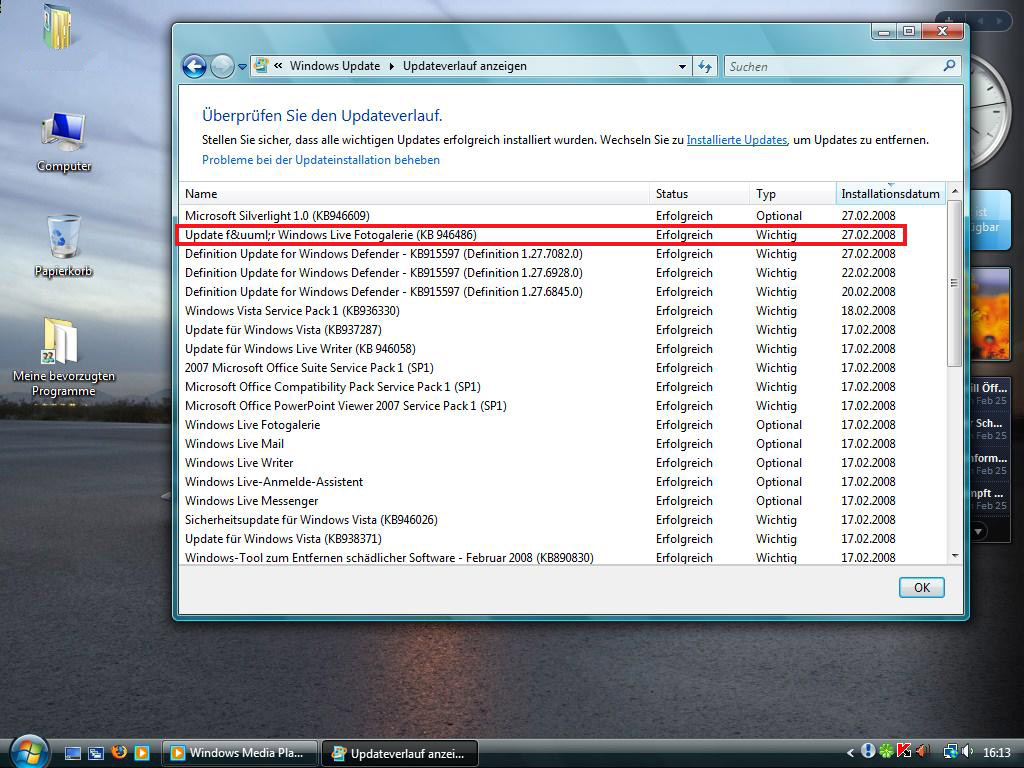
Task: Open the Papierkorb recycle bin icon
Action: coord(63,246)
